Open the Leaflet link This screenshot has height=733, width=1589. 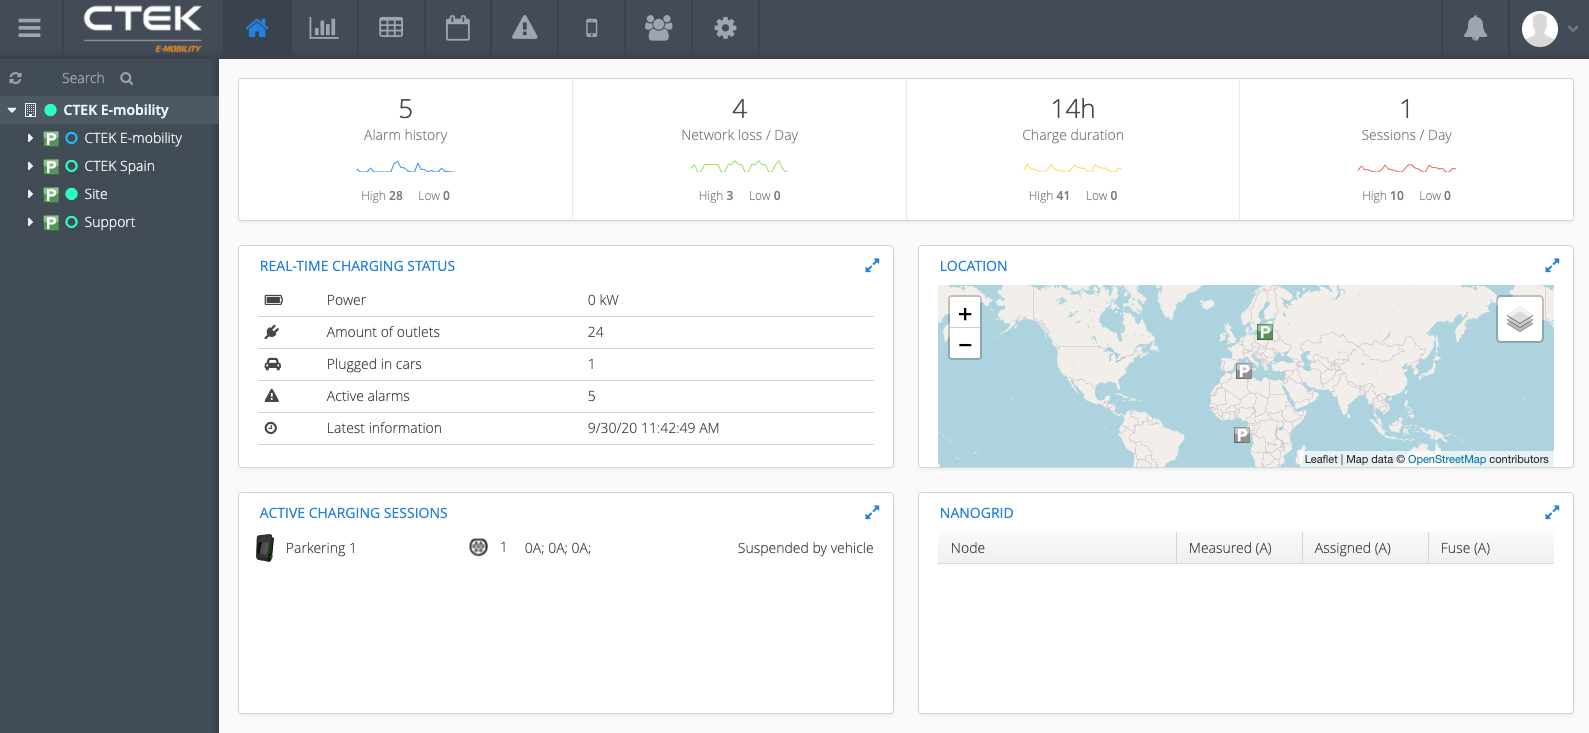(1320, 459)
